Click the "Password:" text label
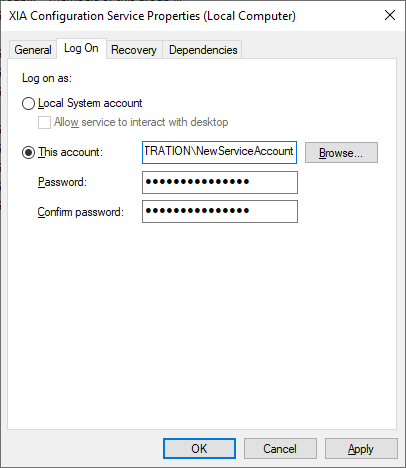The image size is (406, 468). (x=62, y=182)
